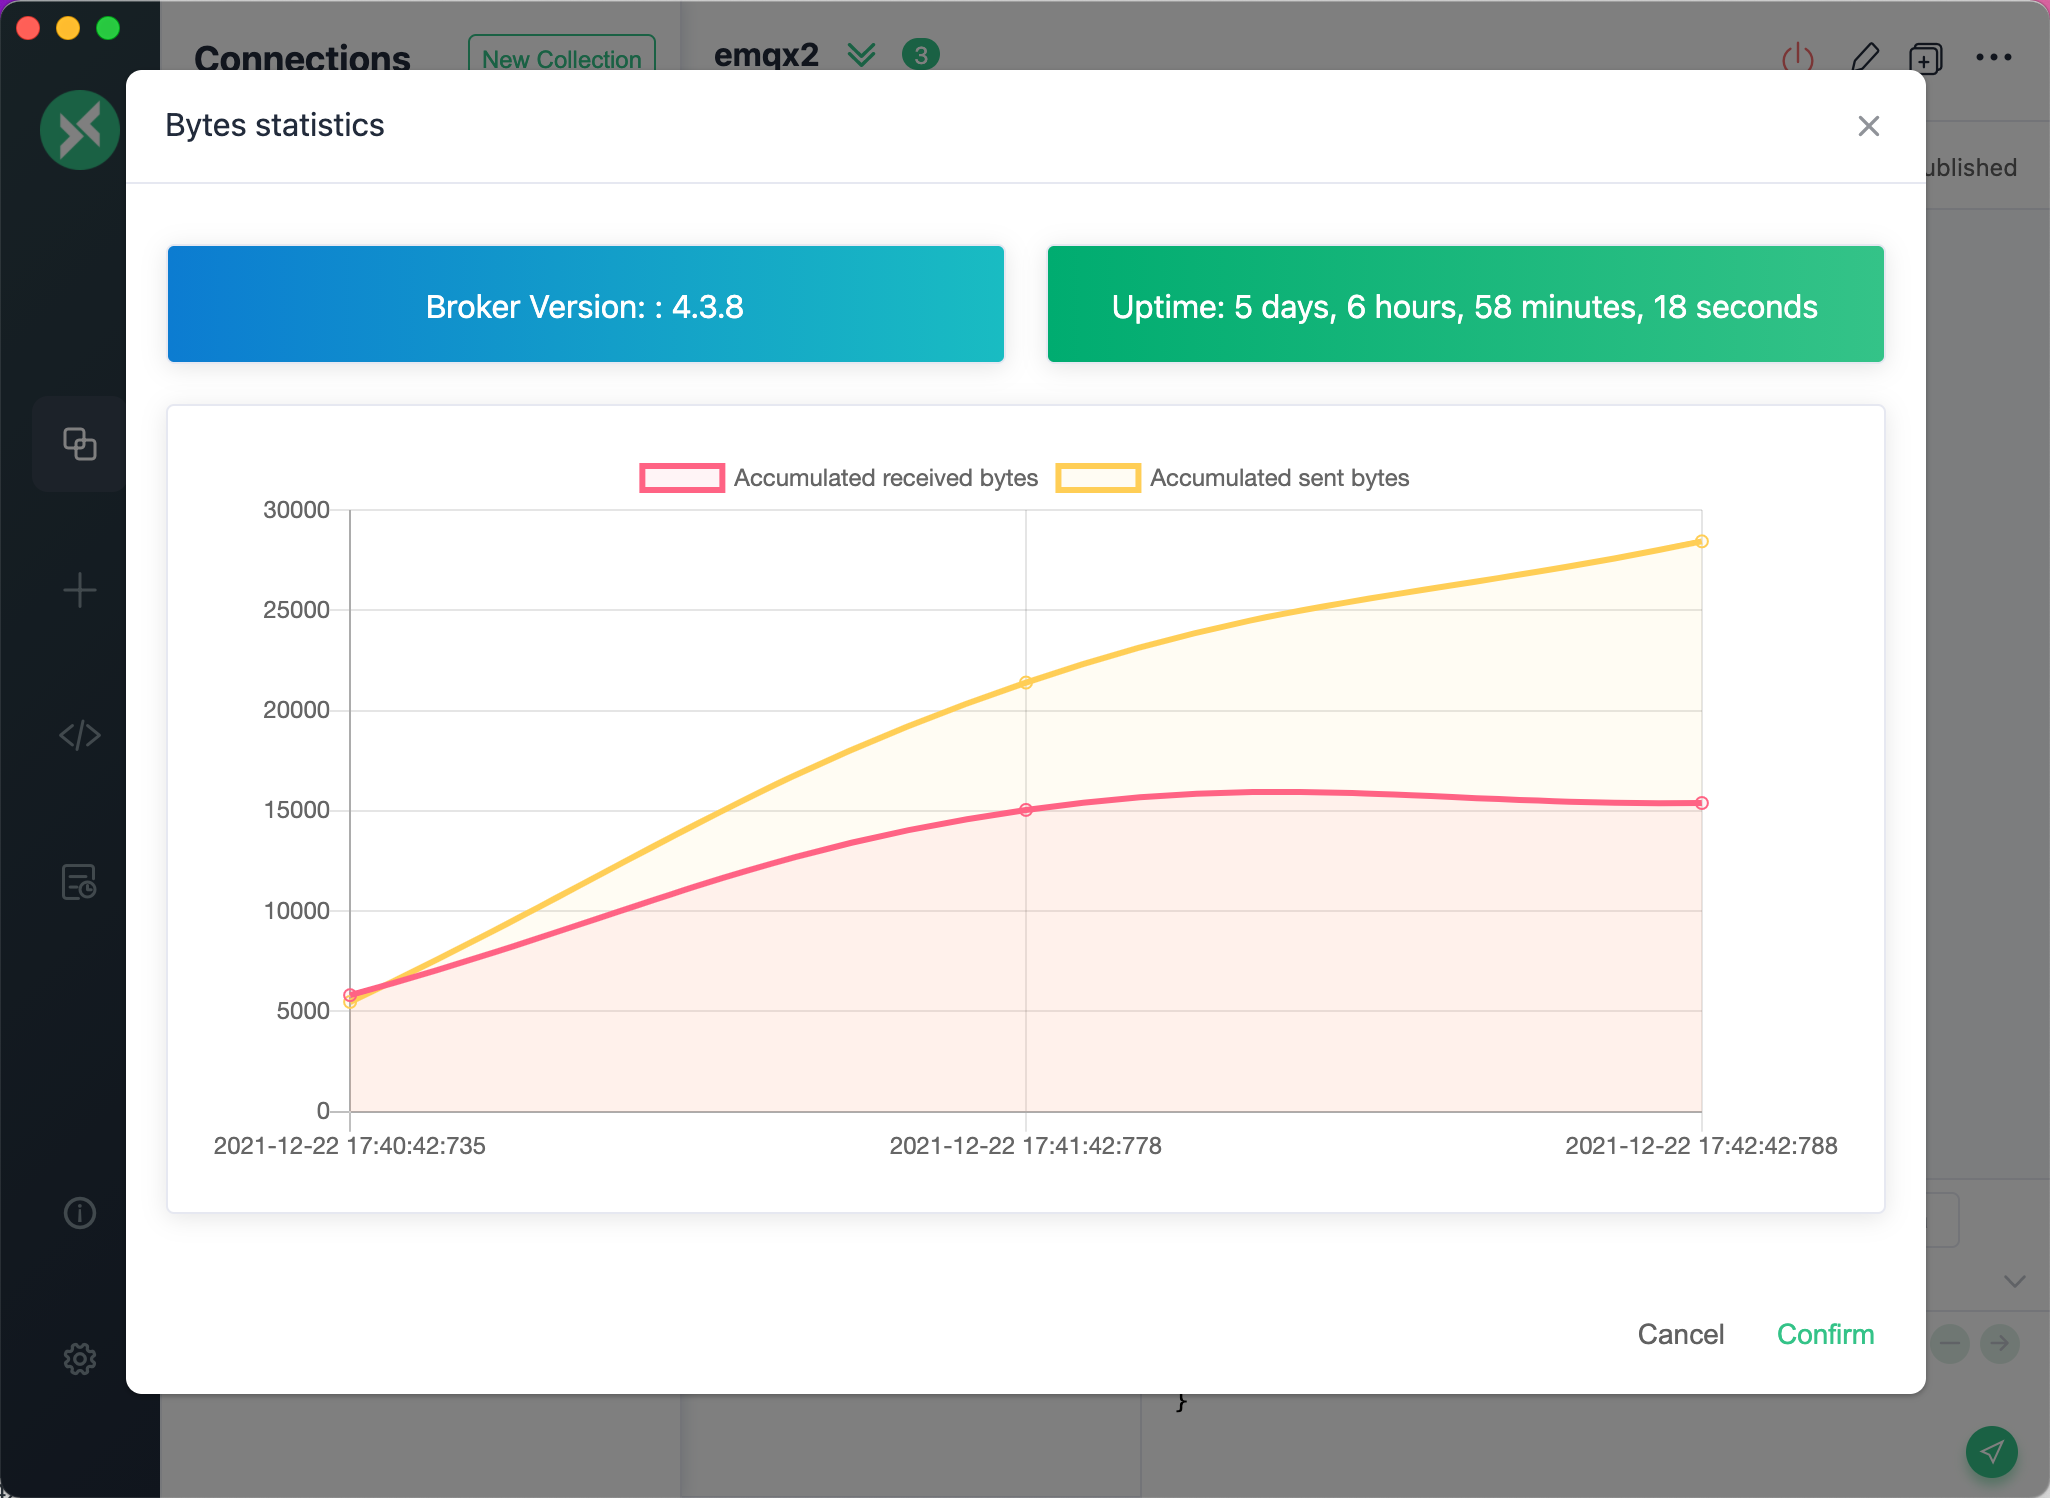Open the Script code icon in sidebar
Screen dimensions: 2050x1498
(x=79, y=736)
